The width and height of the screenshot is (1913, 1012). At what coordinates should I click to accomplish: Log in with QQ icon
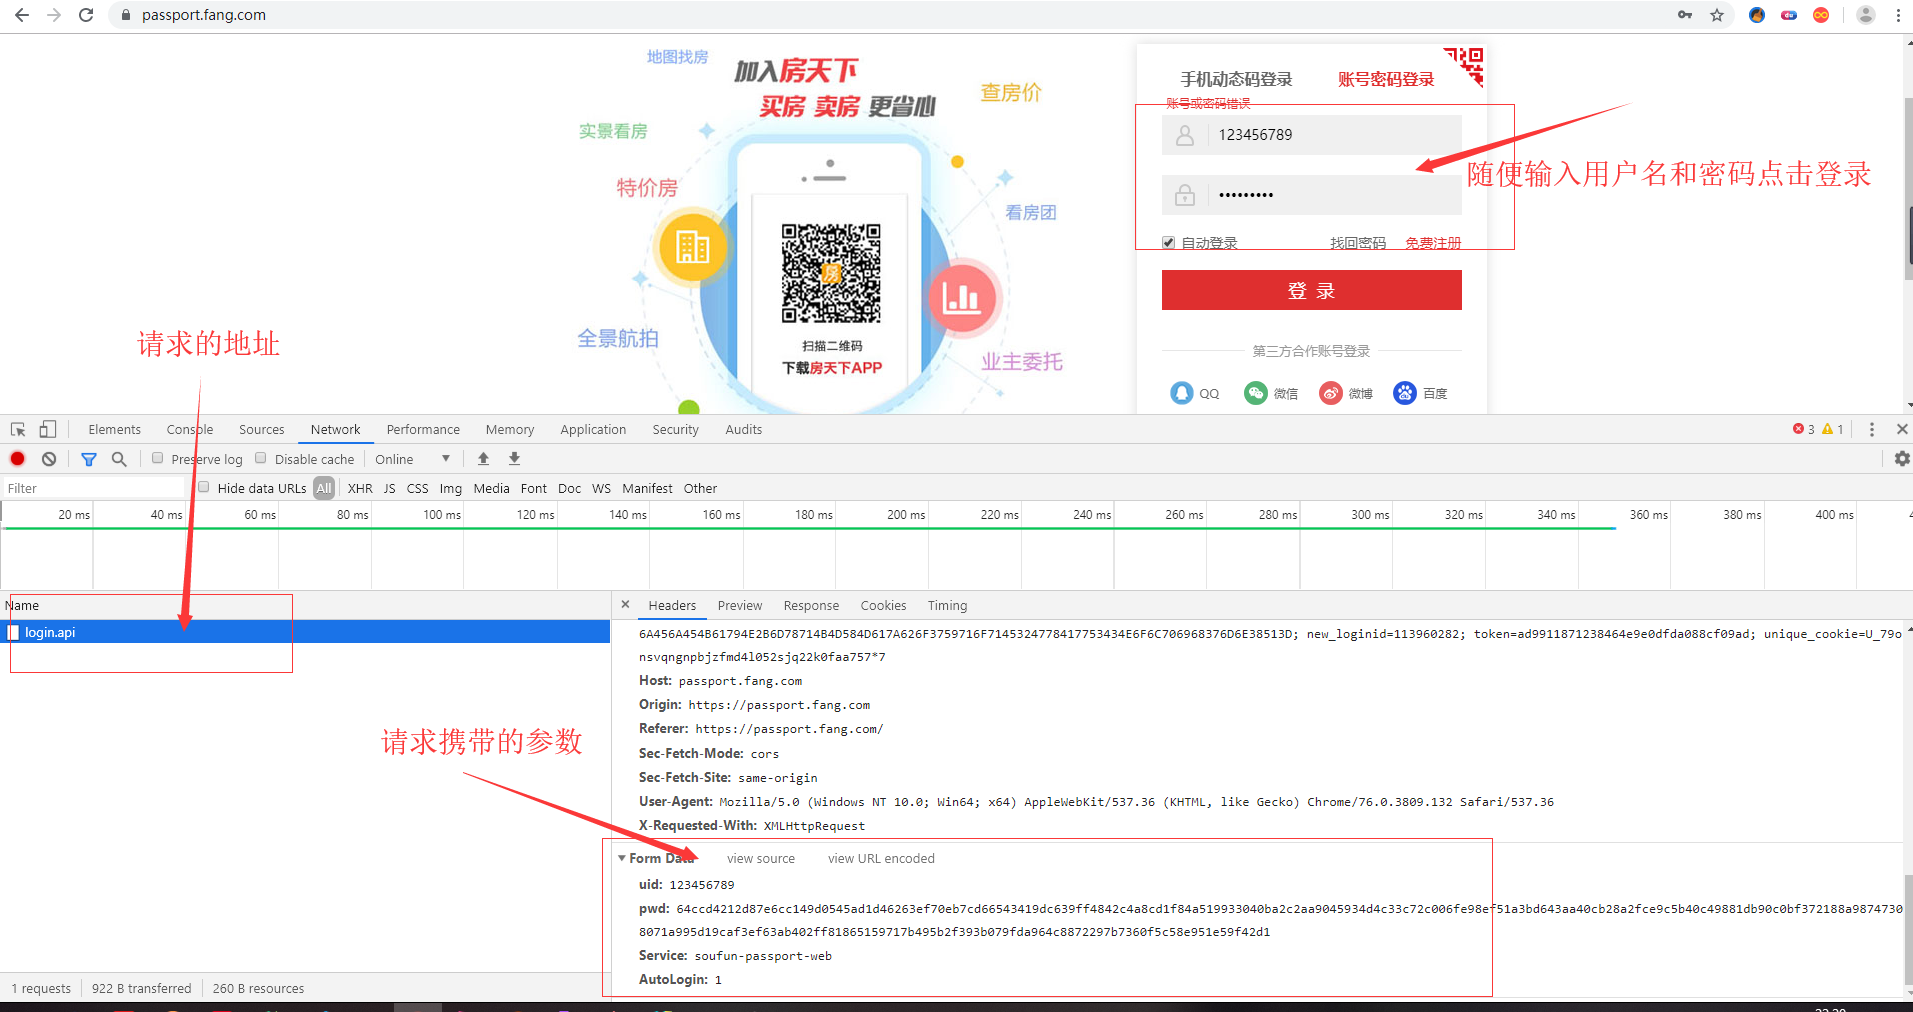[1182, 393]
